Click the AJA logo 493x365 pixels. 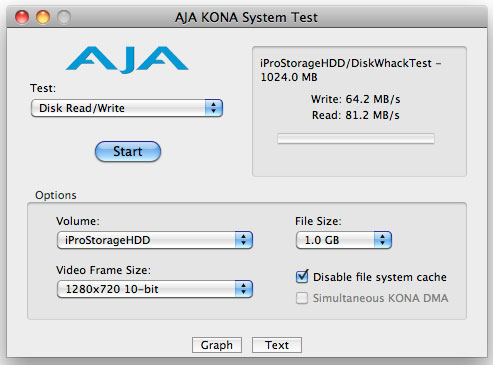coord(127,59)
